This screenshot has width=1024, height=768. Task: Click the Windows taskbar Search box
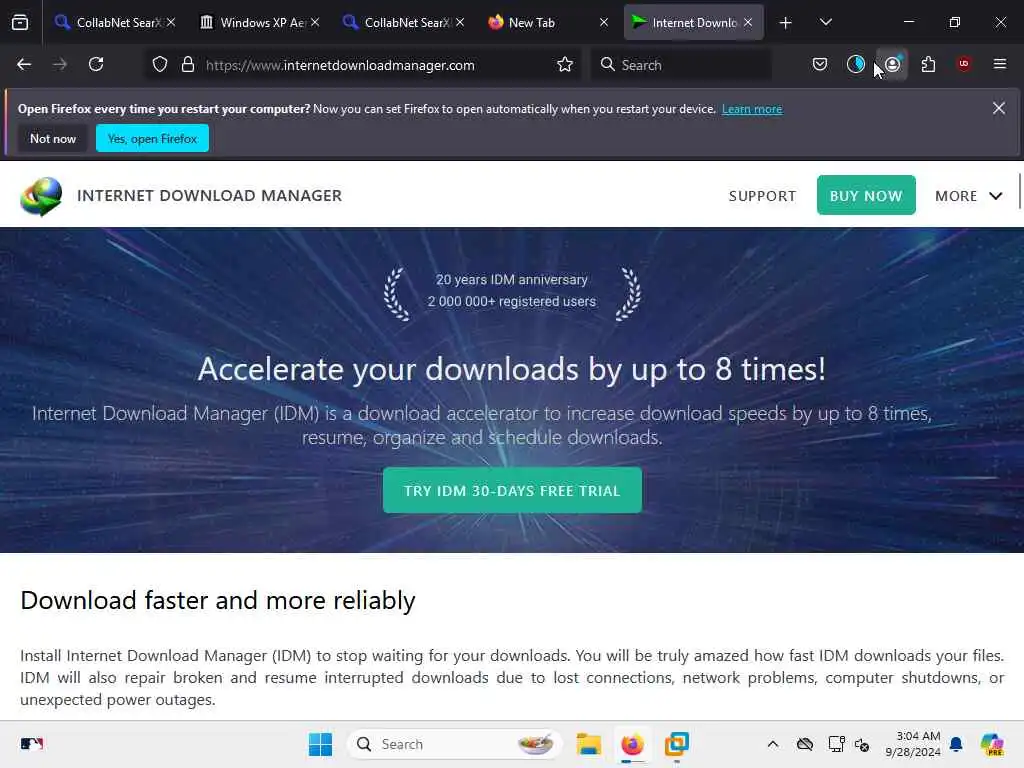tap(455, 744)
